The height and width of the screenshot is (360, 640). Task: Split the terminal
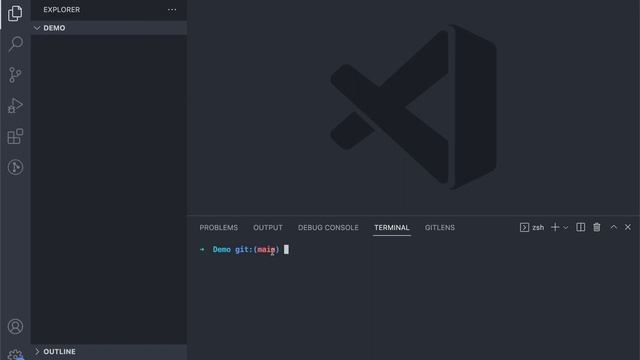[x=580, y=227]
